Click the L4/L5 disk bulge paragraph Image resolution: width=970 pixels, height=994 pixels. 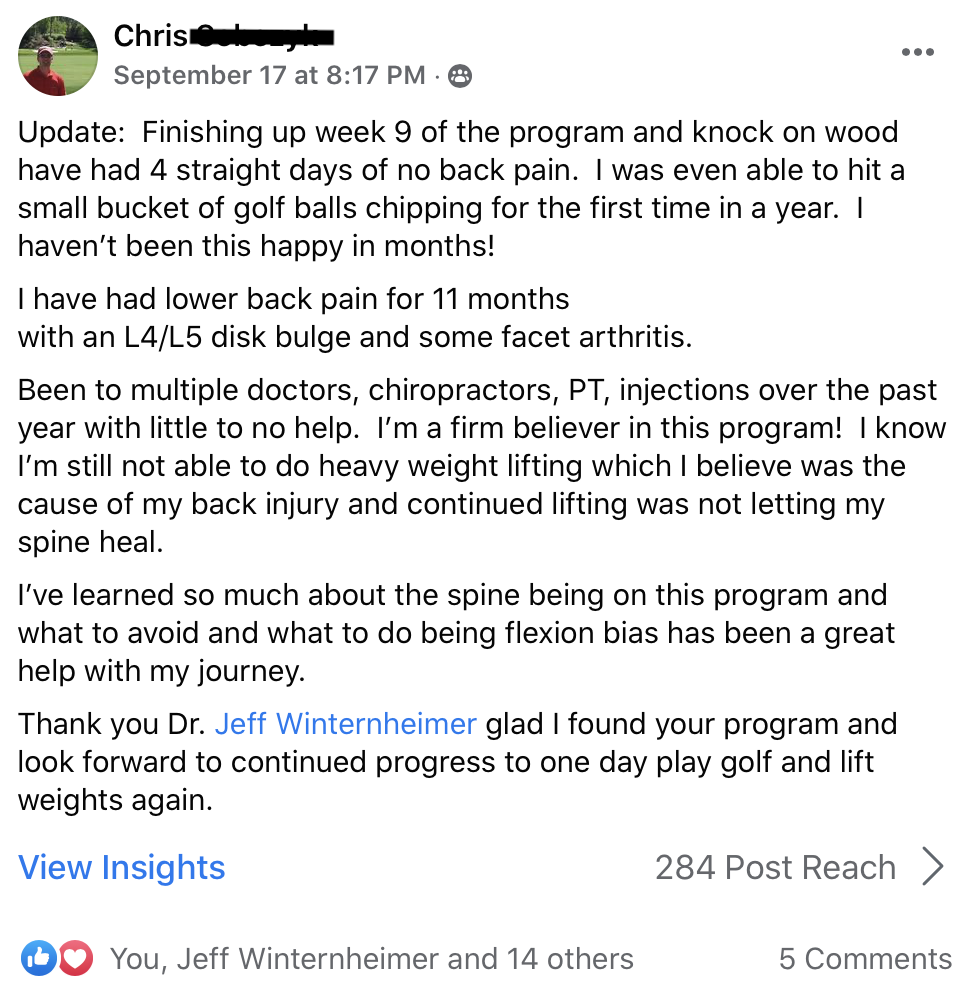pos(355,318)
